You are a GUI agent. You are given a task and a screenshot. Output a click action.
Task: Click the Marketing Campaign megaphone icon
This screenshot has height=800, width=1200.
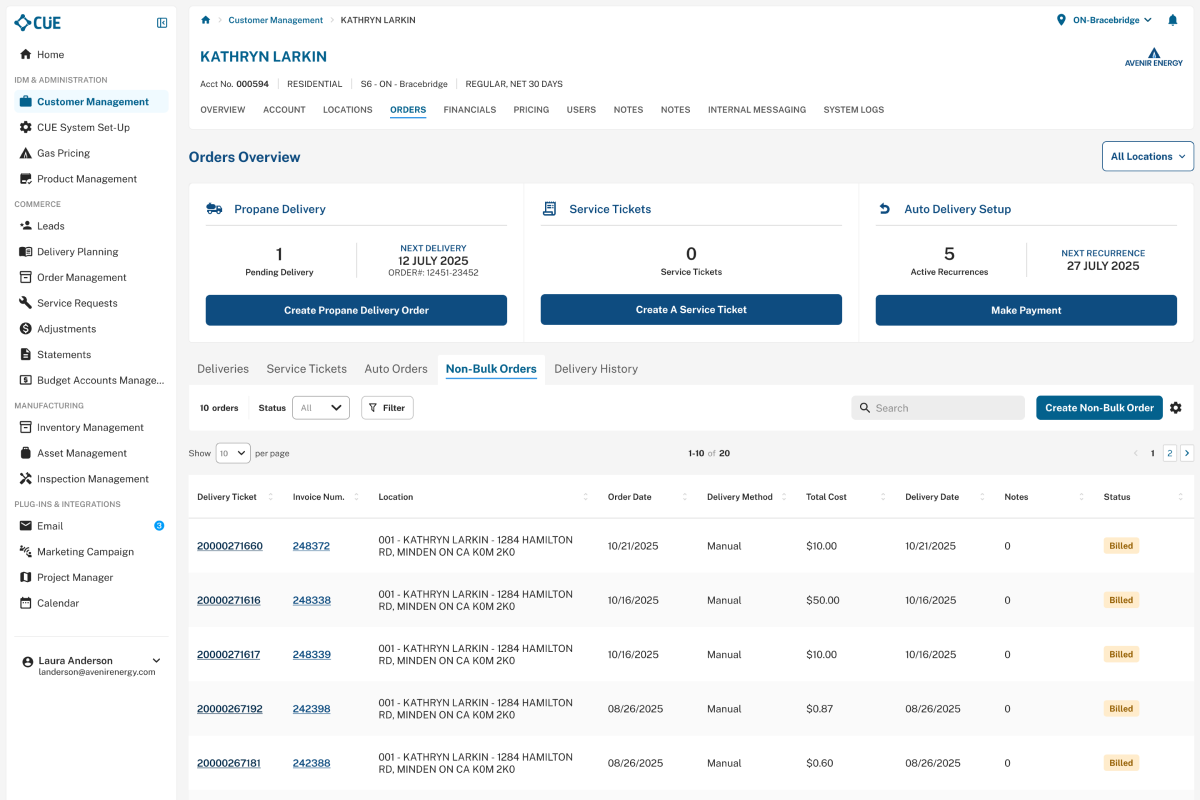tap(26, 552)
